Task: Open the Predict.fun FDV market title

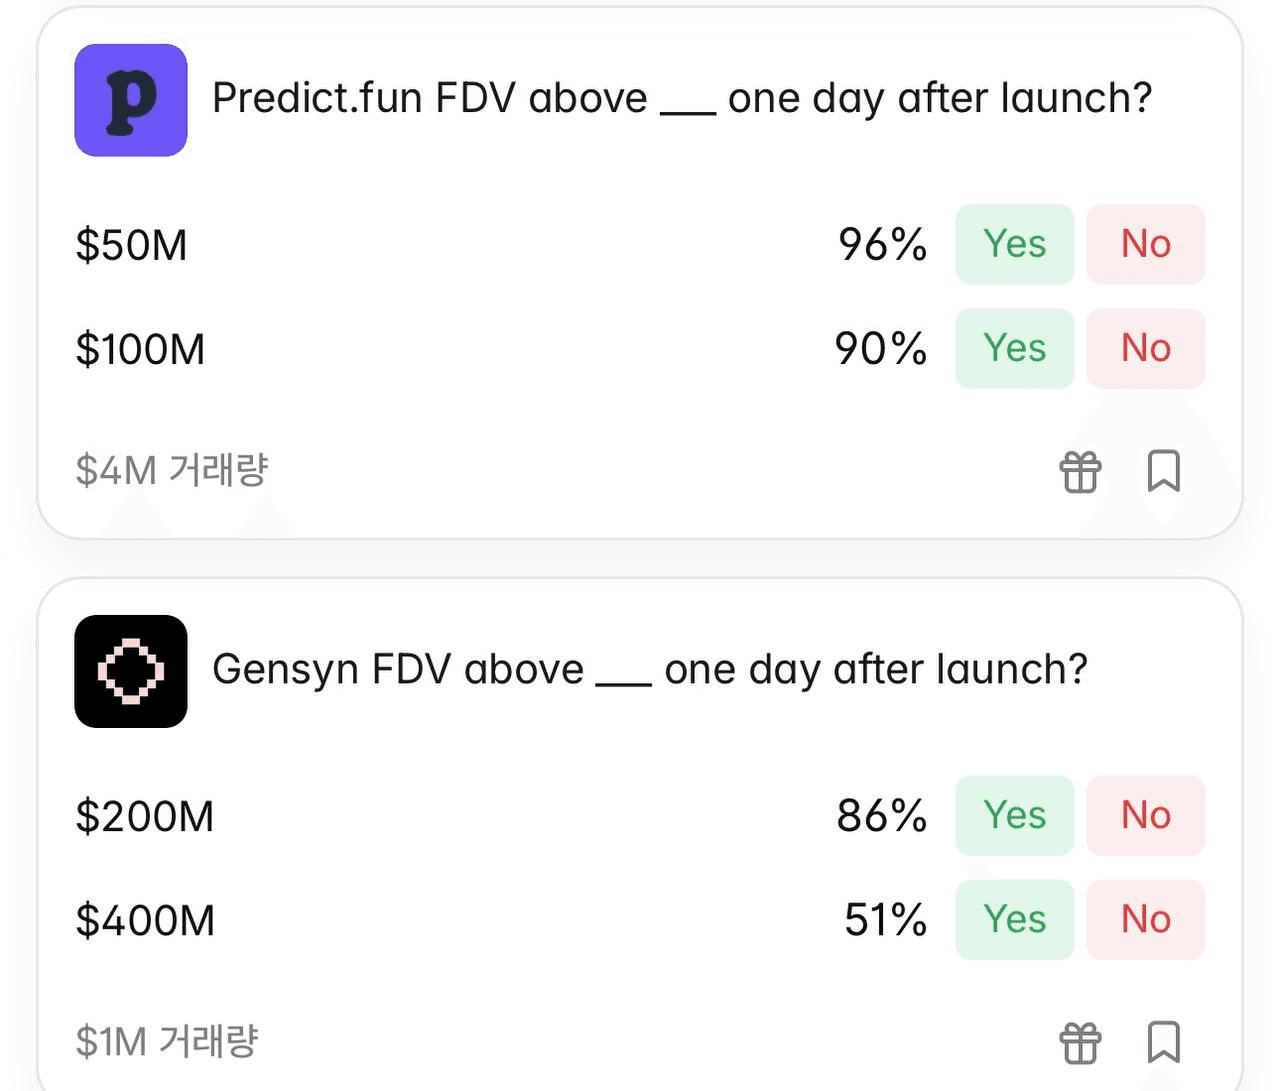Action: click(x=682, y=99)
